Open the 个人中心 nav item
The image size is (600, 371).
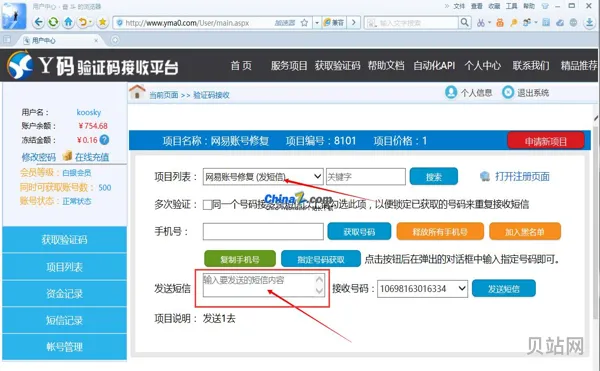483,65
